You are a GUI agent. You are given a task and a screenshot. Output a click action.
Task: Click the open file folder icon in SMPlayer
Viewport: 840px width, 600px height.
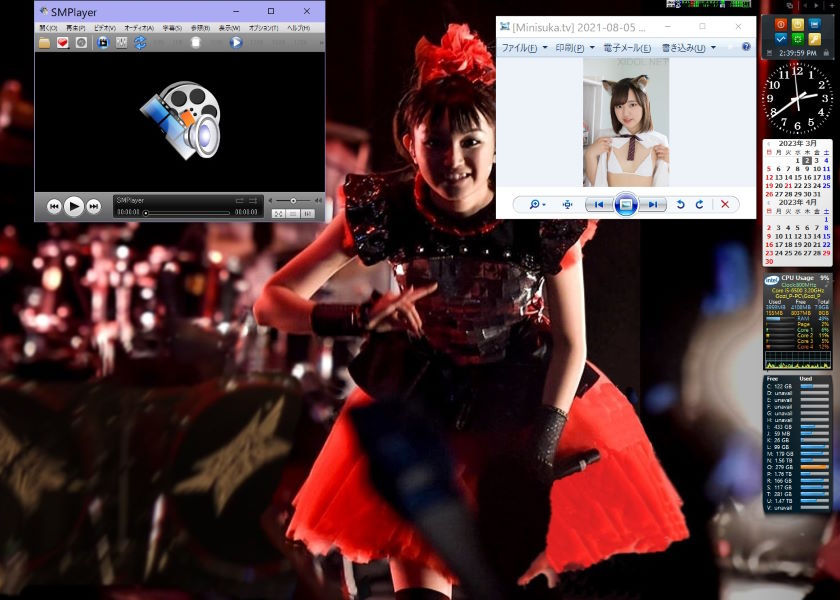44,43
